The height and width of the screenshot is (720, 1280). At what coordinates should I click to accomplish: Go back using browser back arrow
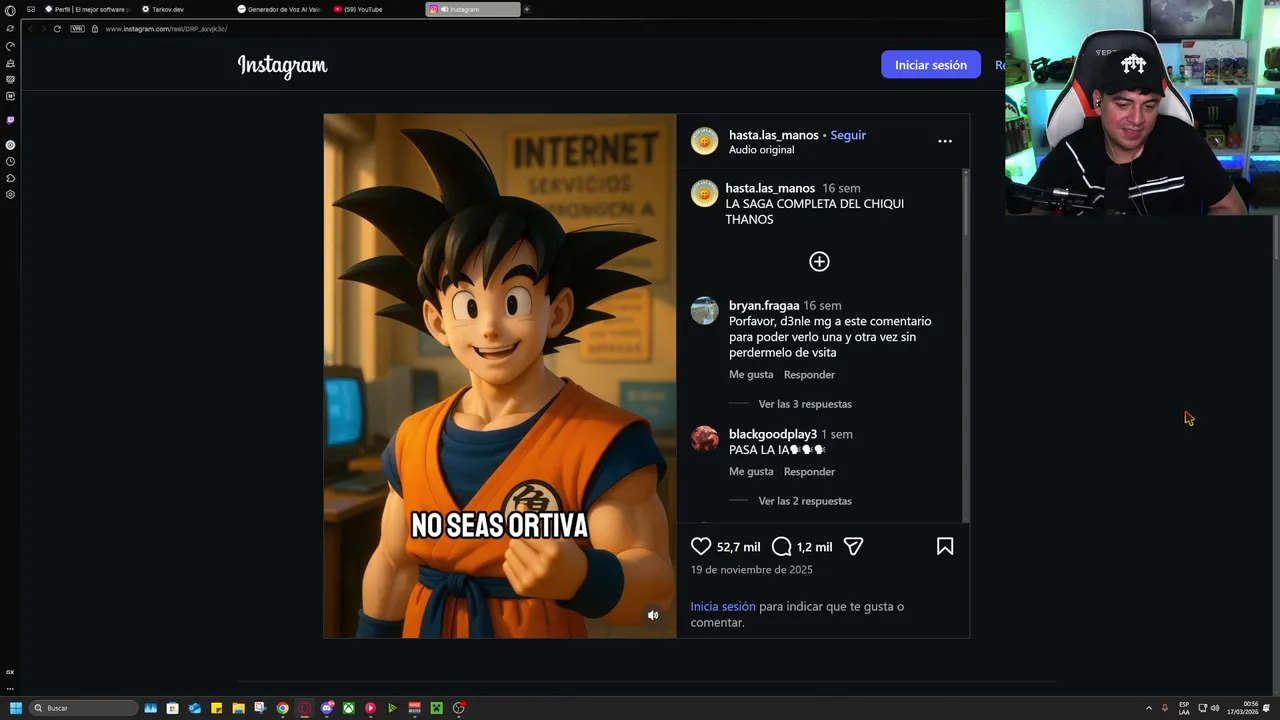[x=30, y=29]
